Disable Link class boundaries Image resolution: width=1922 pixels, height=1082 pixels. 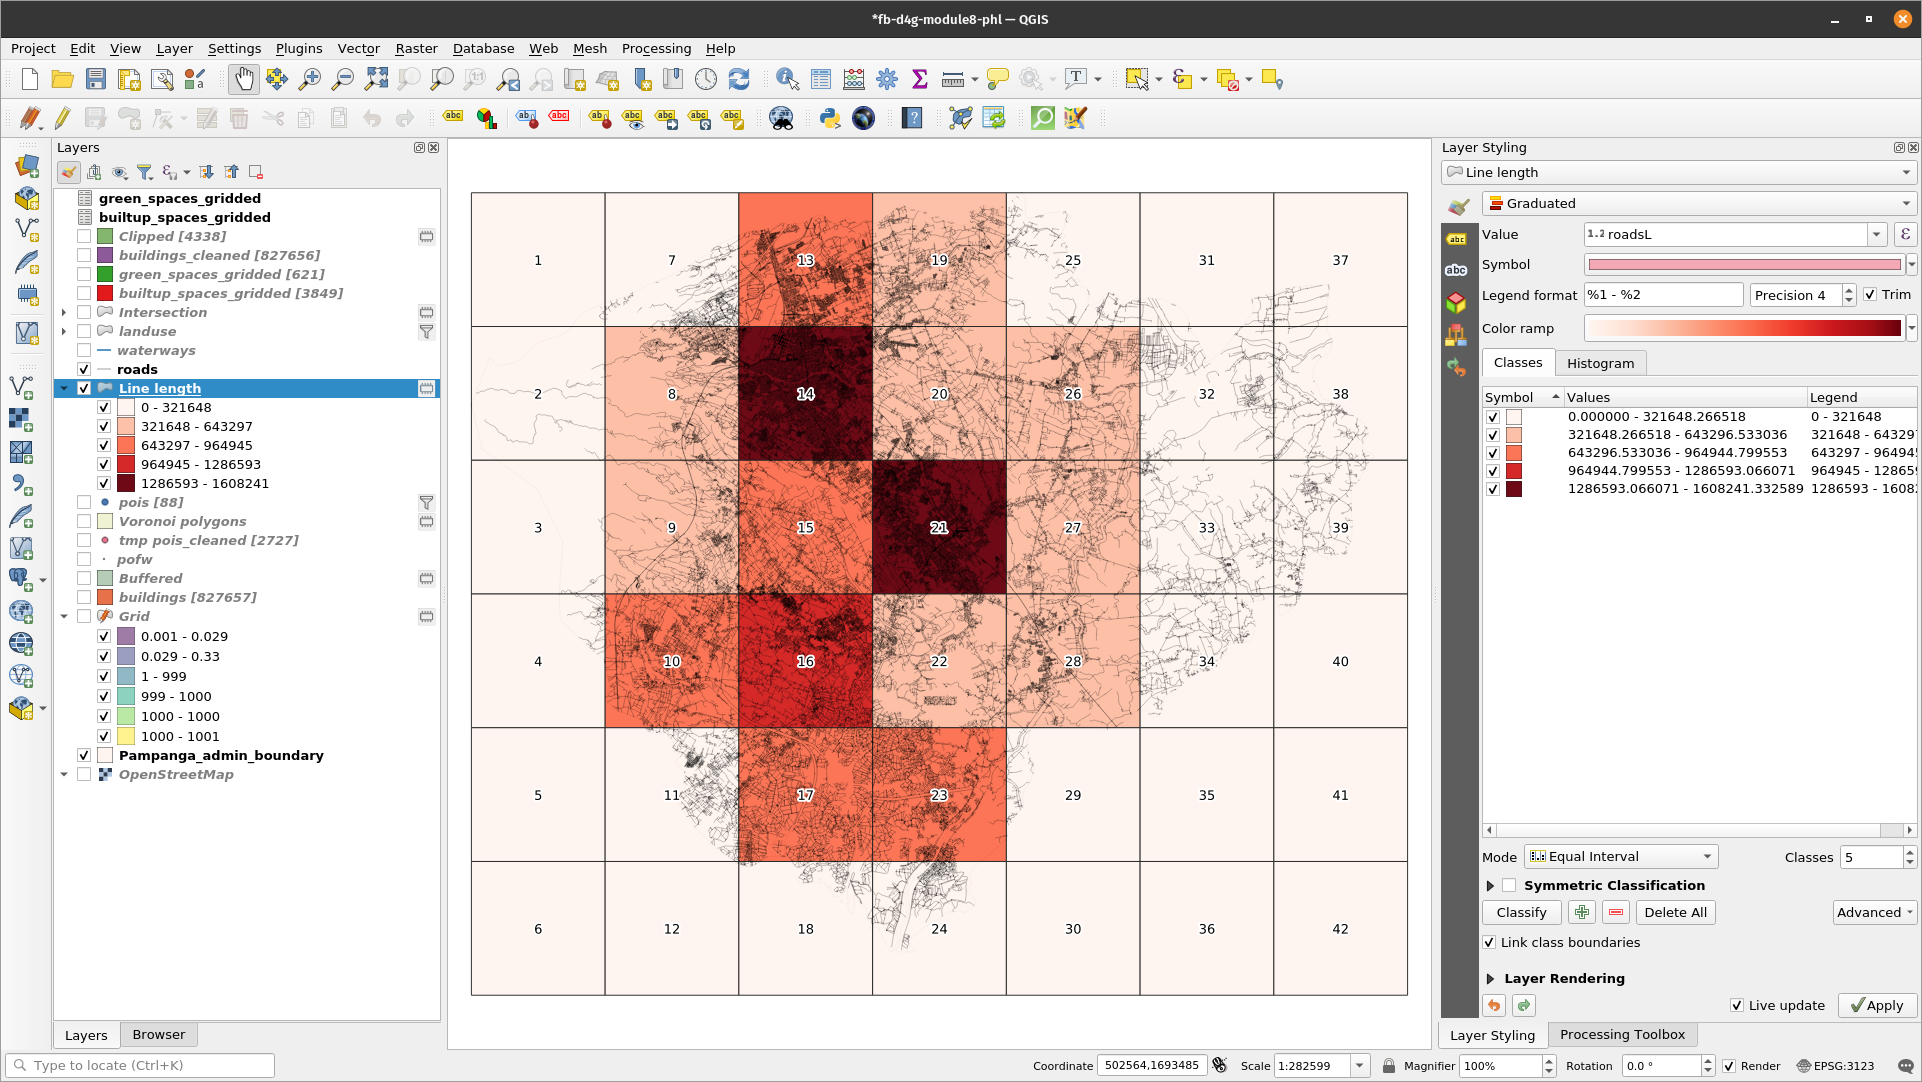point(1489,942)
